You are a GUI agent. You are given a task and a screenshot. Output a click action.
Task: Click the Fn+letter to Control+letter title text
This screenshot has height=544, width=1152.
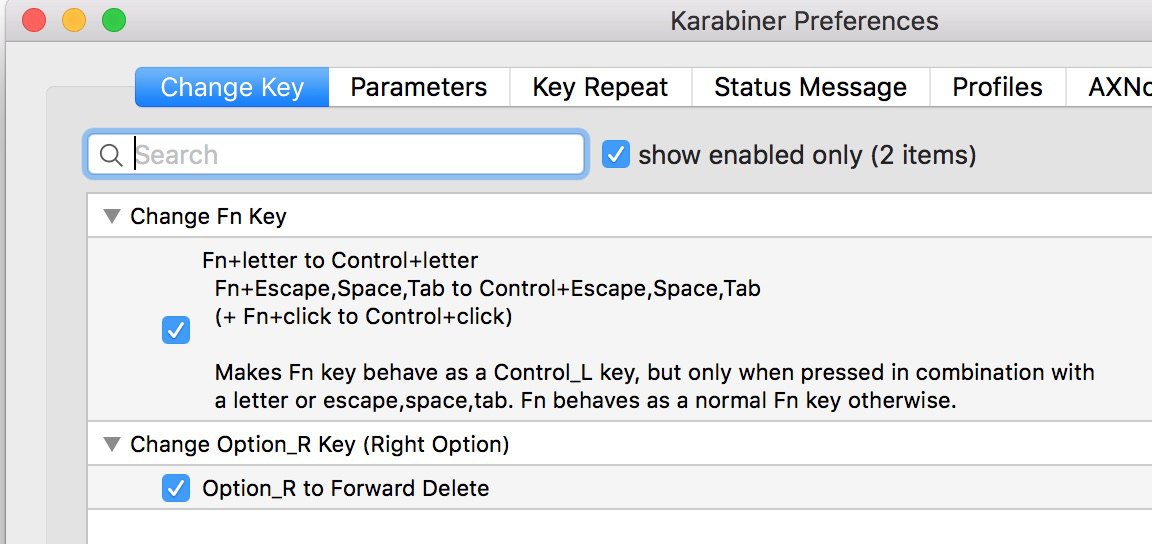(x=340, y=261)
